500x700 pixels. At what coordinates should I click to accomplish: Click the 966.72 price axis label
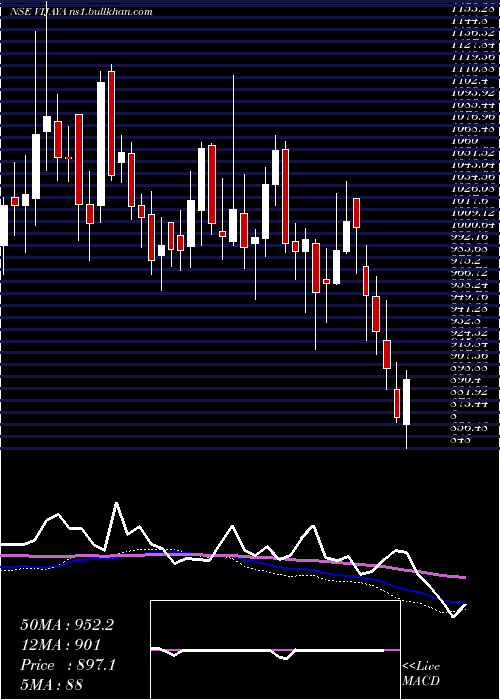(x=471, y=273)
